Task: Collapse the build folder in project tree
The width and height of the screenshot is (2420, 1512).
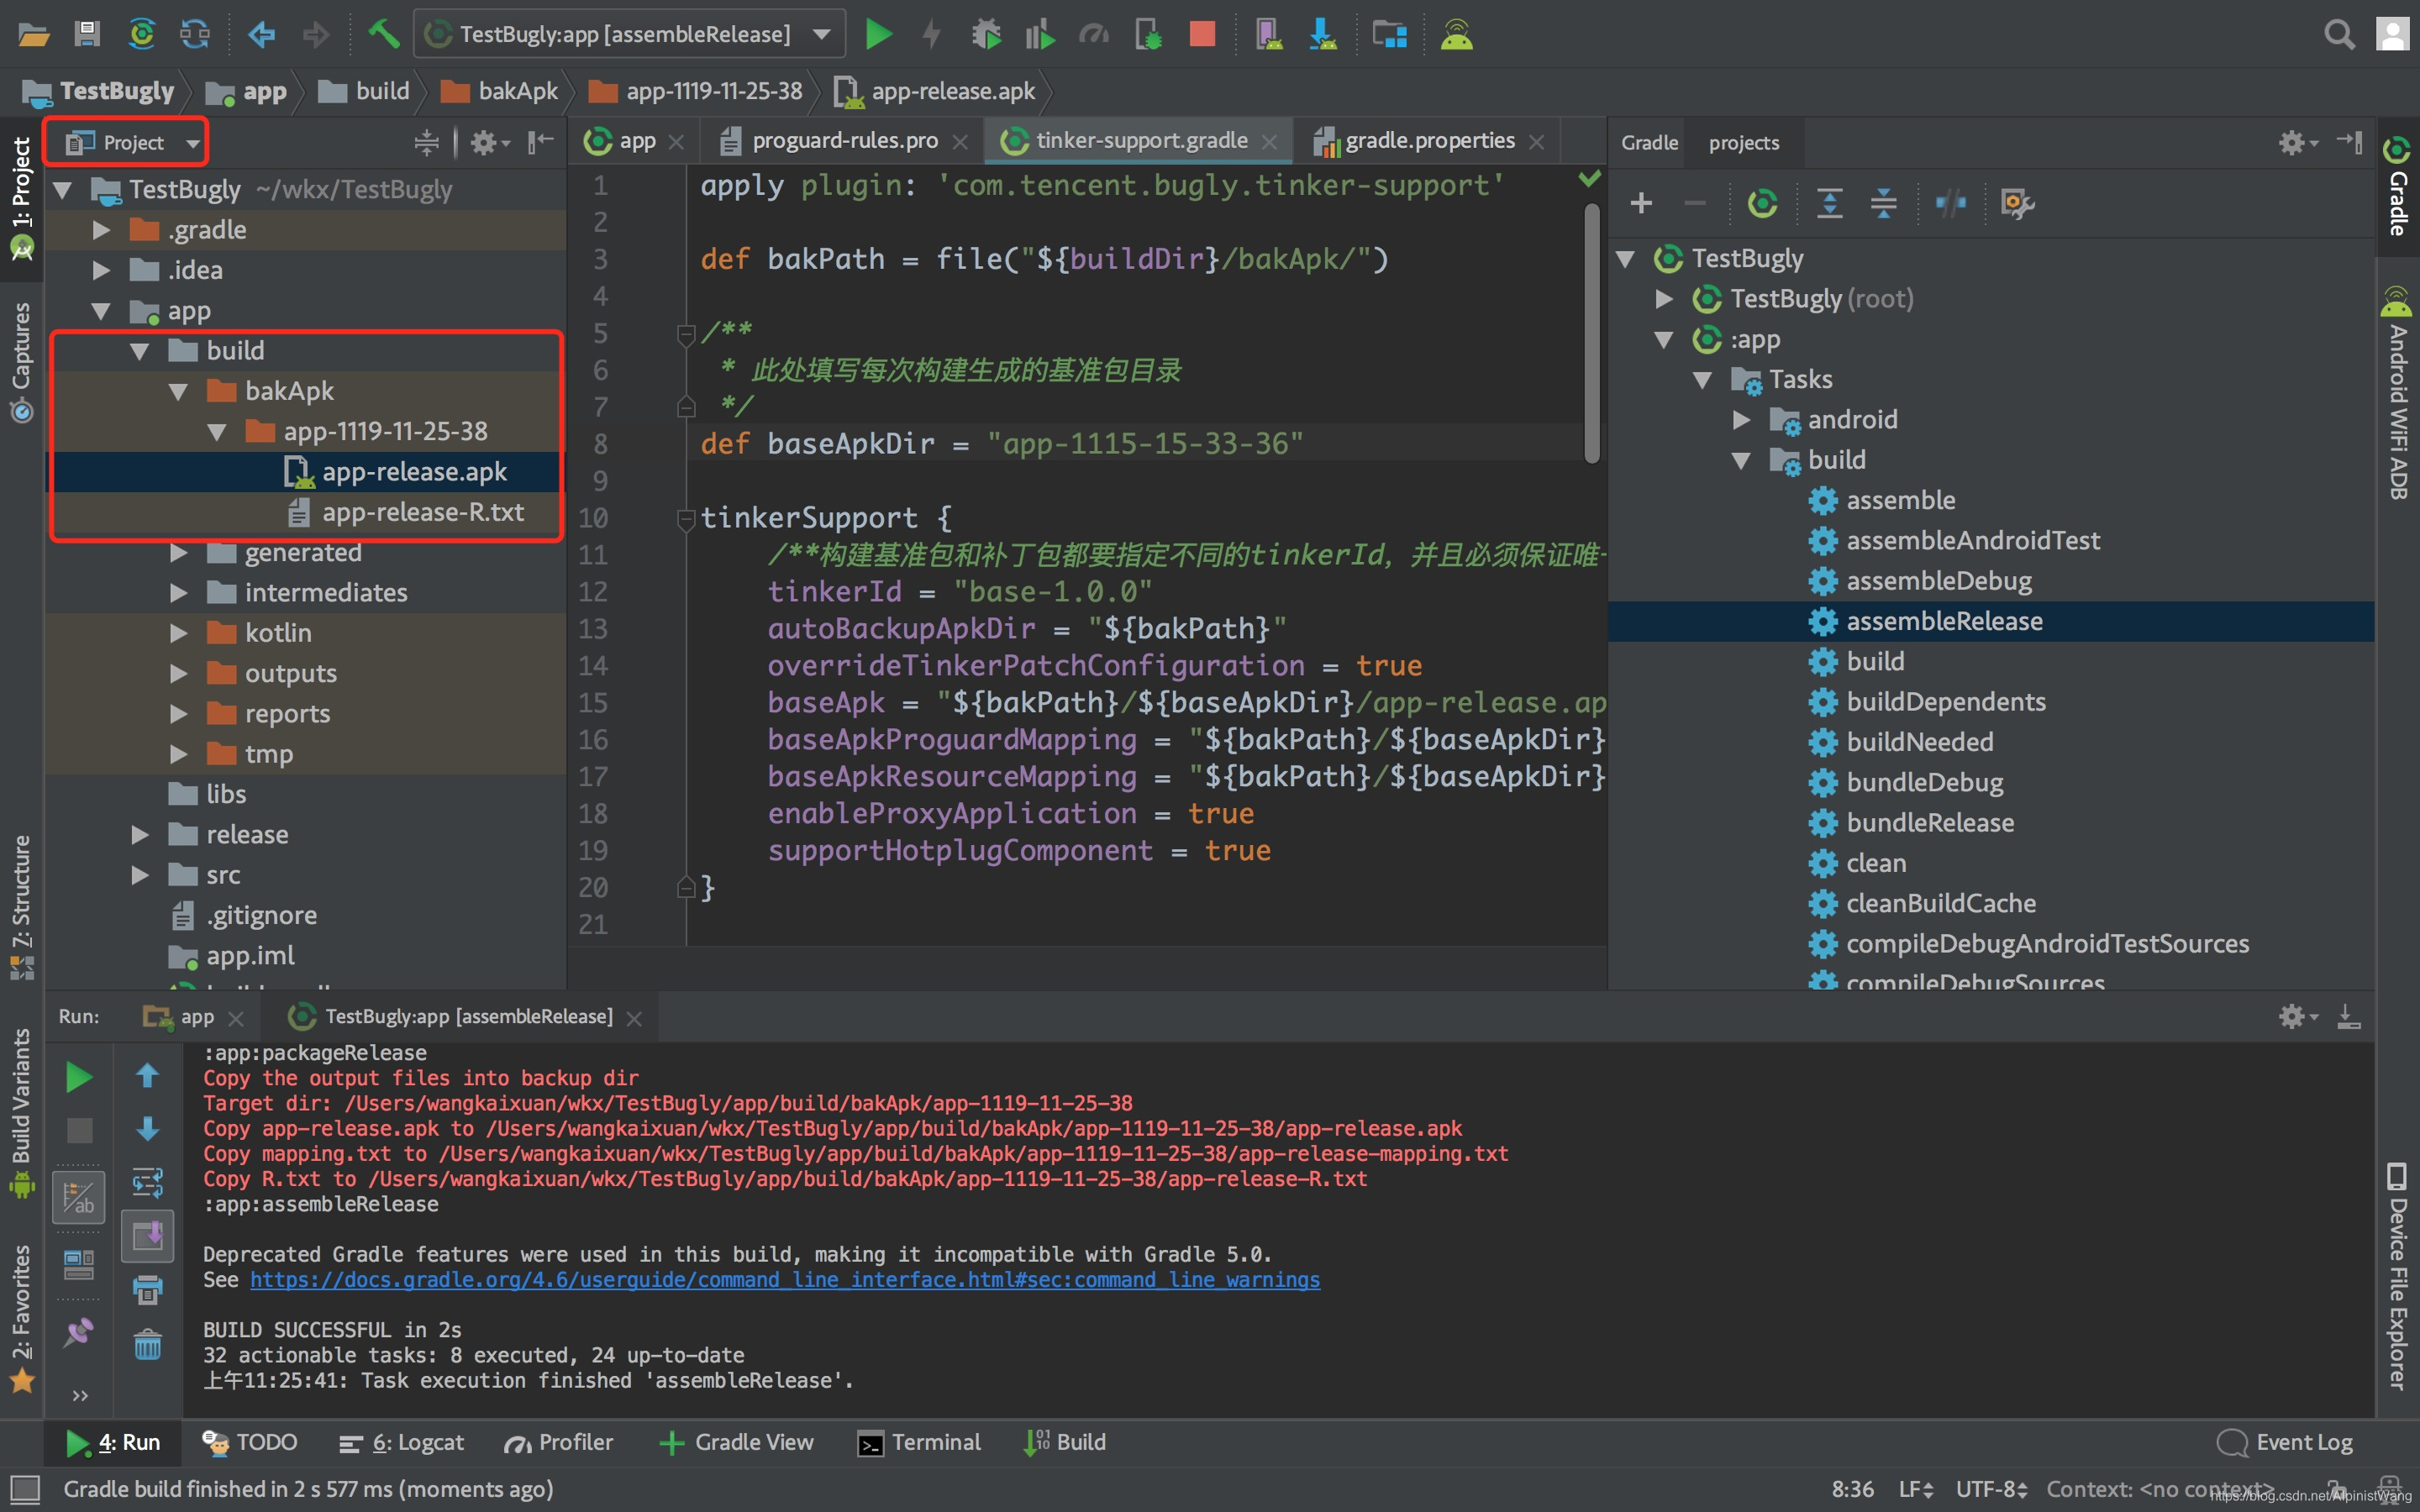Action: (139, 351)
